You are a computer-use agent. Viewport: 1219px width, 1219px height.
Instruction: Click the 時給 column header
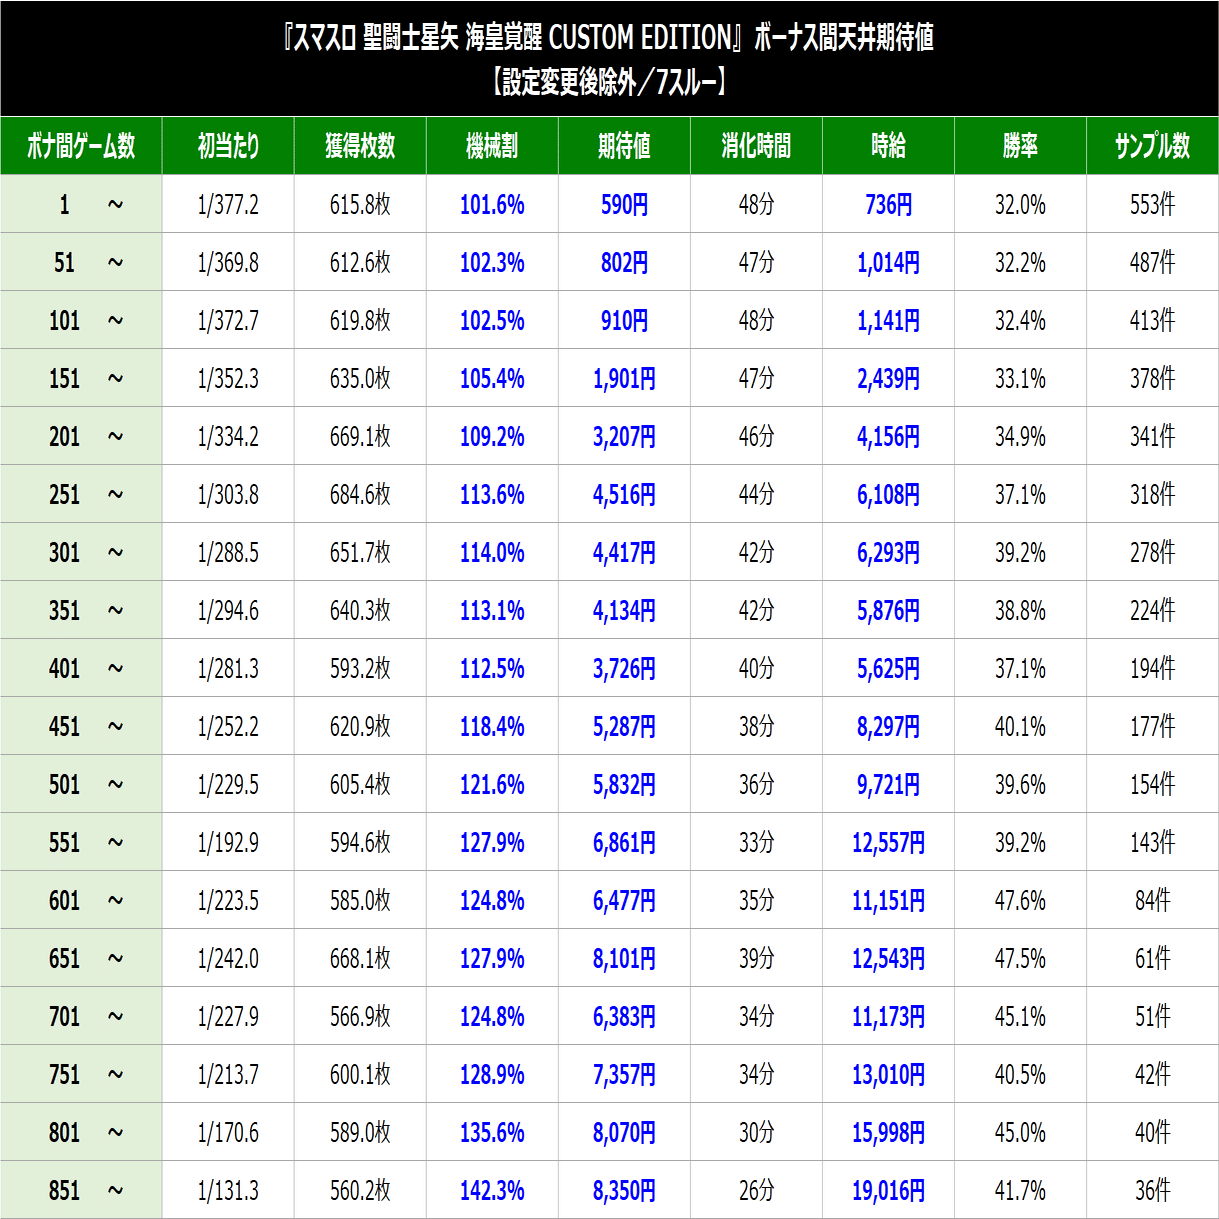coord(888,146)
